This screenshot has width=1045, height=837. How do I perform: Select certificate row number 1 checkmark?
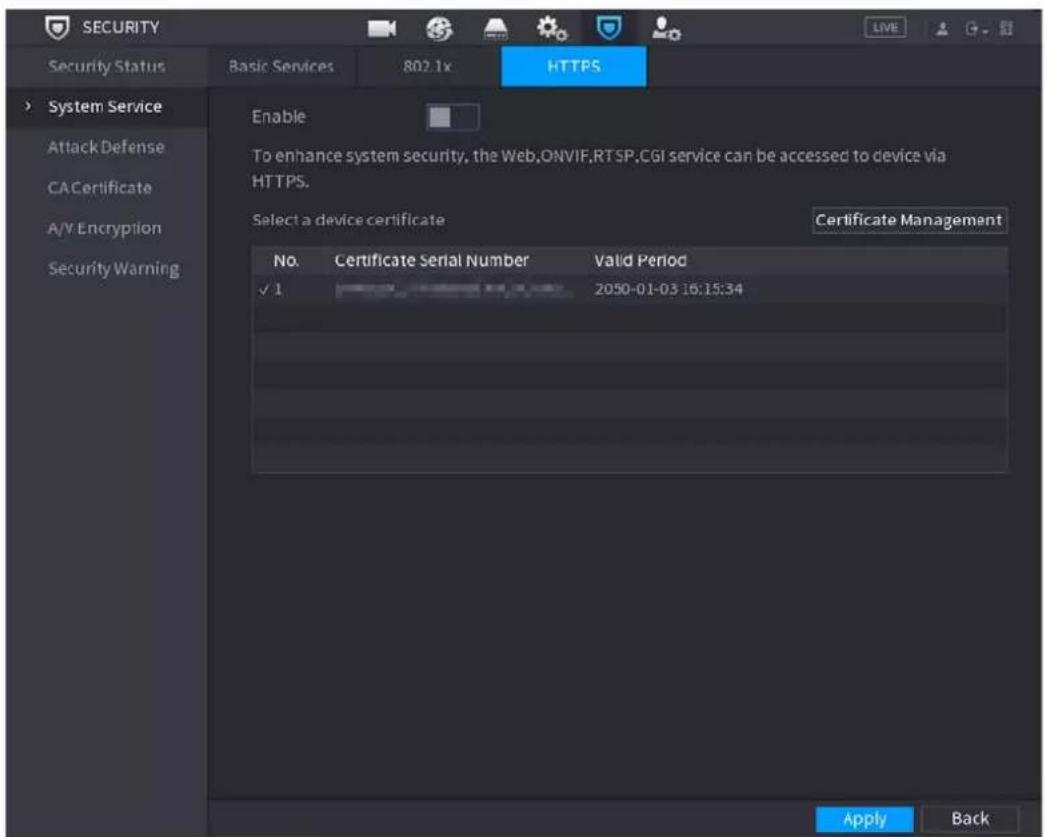[x=264, y=290]
